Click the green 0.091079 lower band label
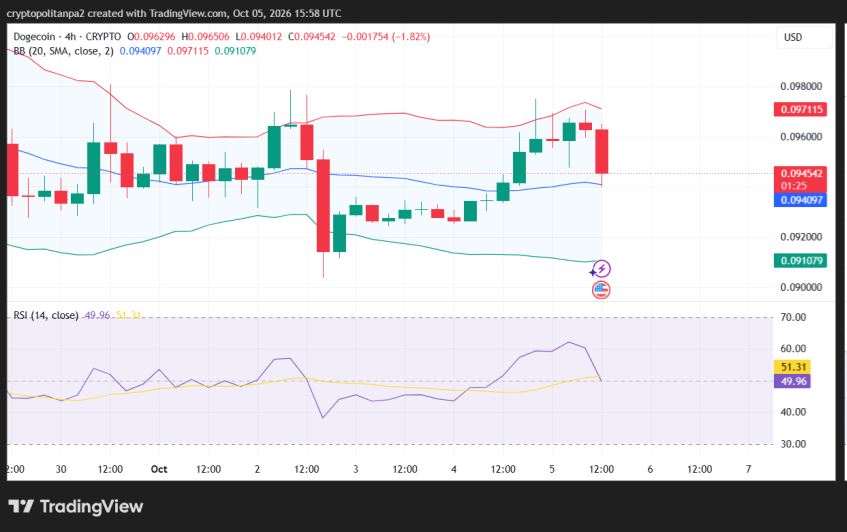The height and width of the screenshot is (532, 847). (x=802, y=261)
